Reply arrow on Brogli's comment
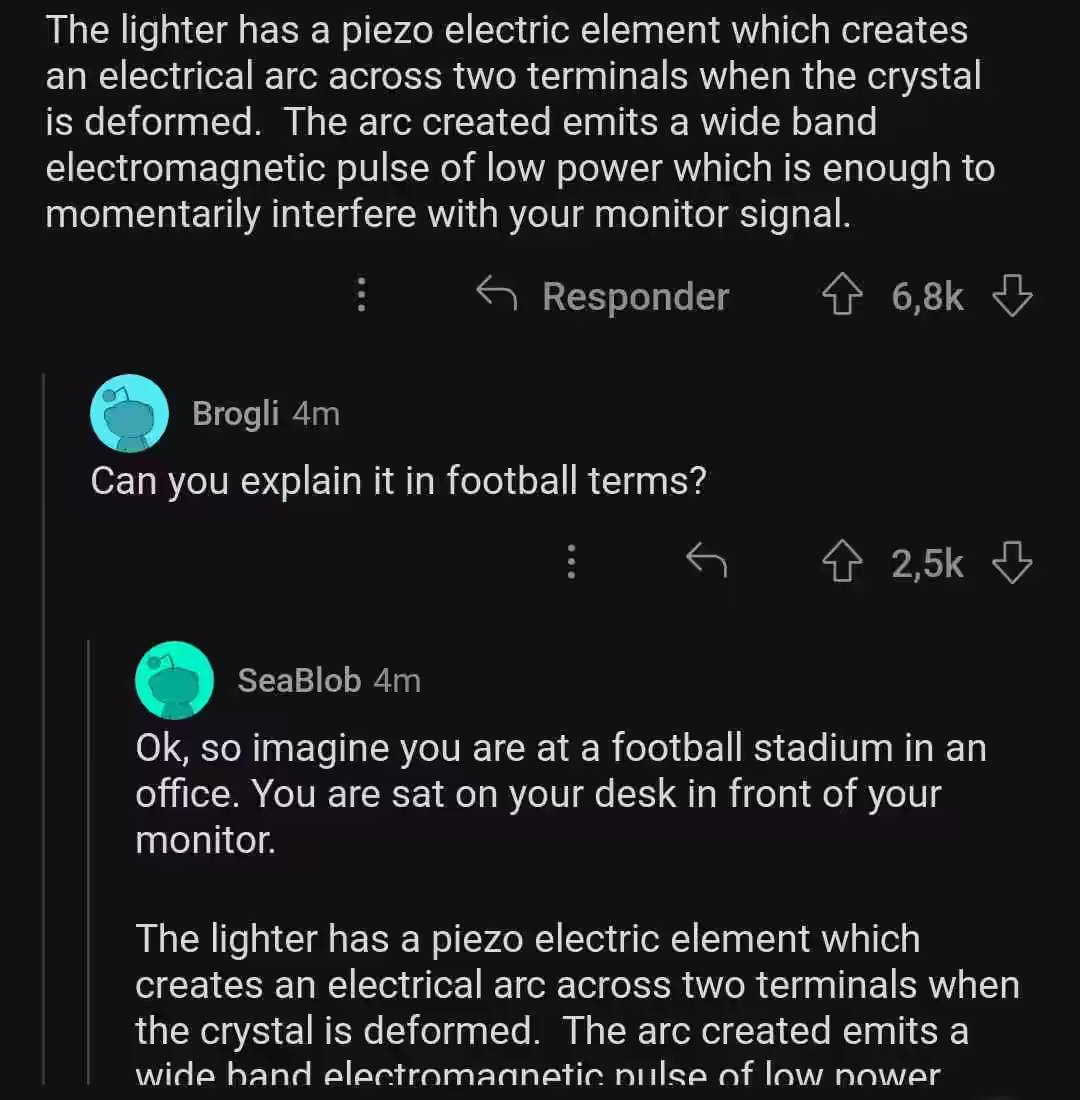The image size is (1080, 1100). click(x=706, y=561)
